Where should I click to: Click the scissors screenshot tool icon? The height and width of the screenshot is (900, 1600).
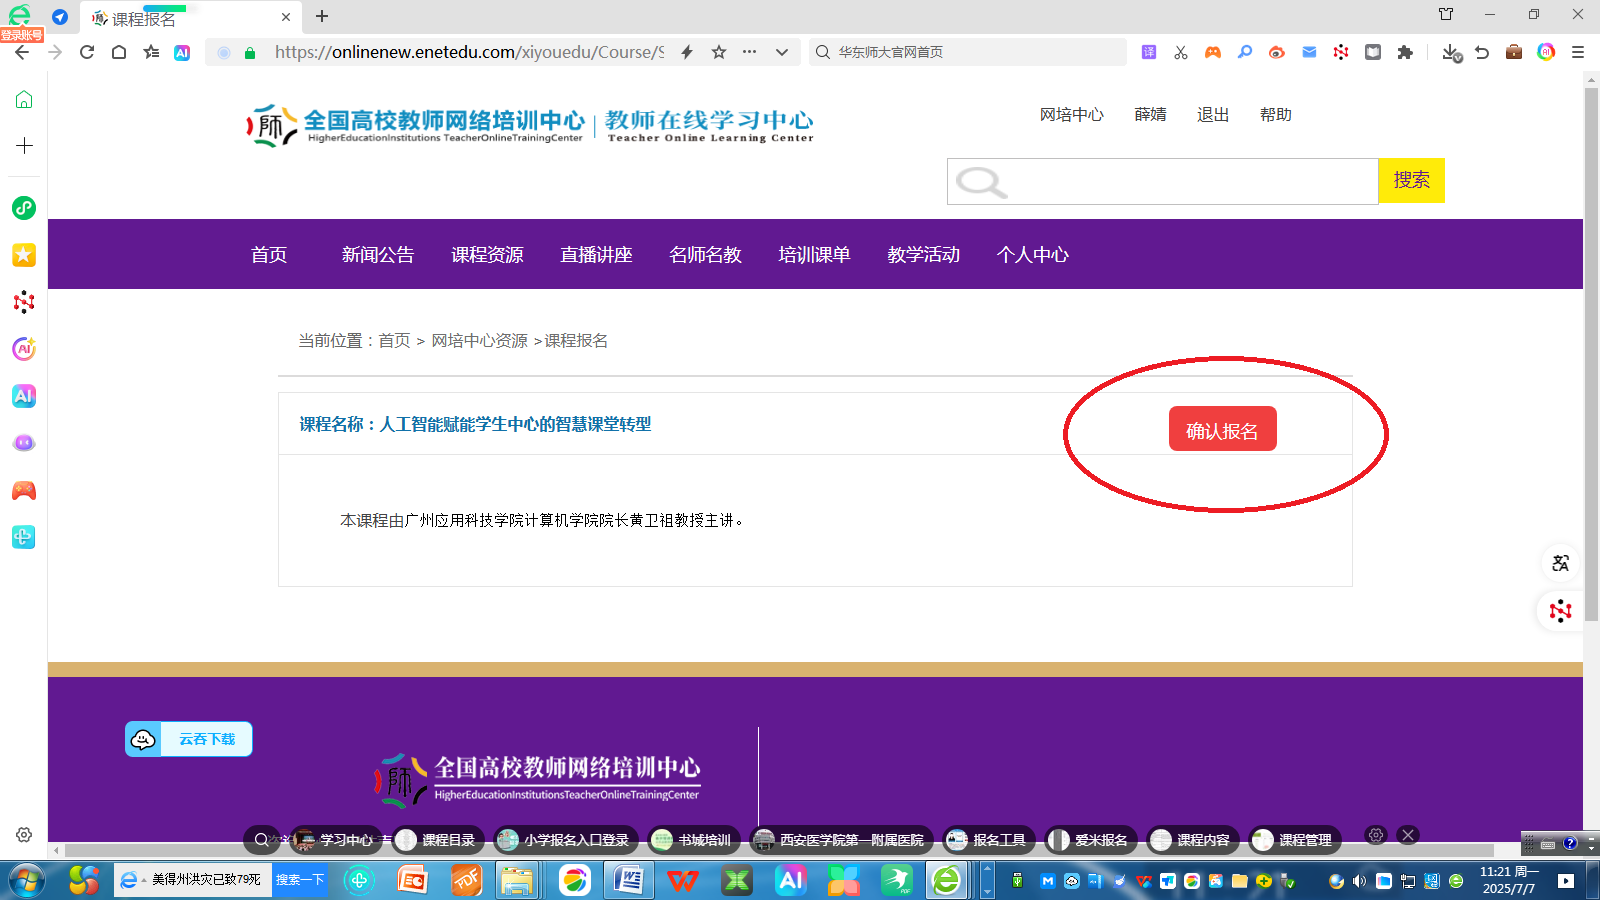pyautogui.click(x=1181, y=52)
